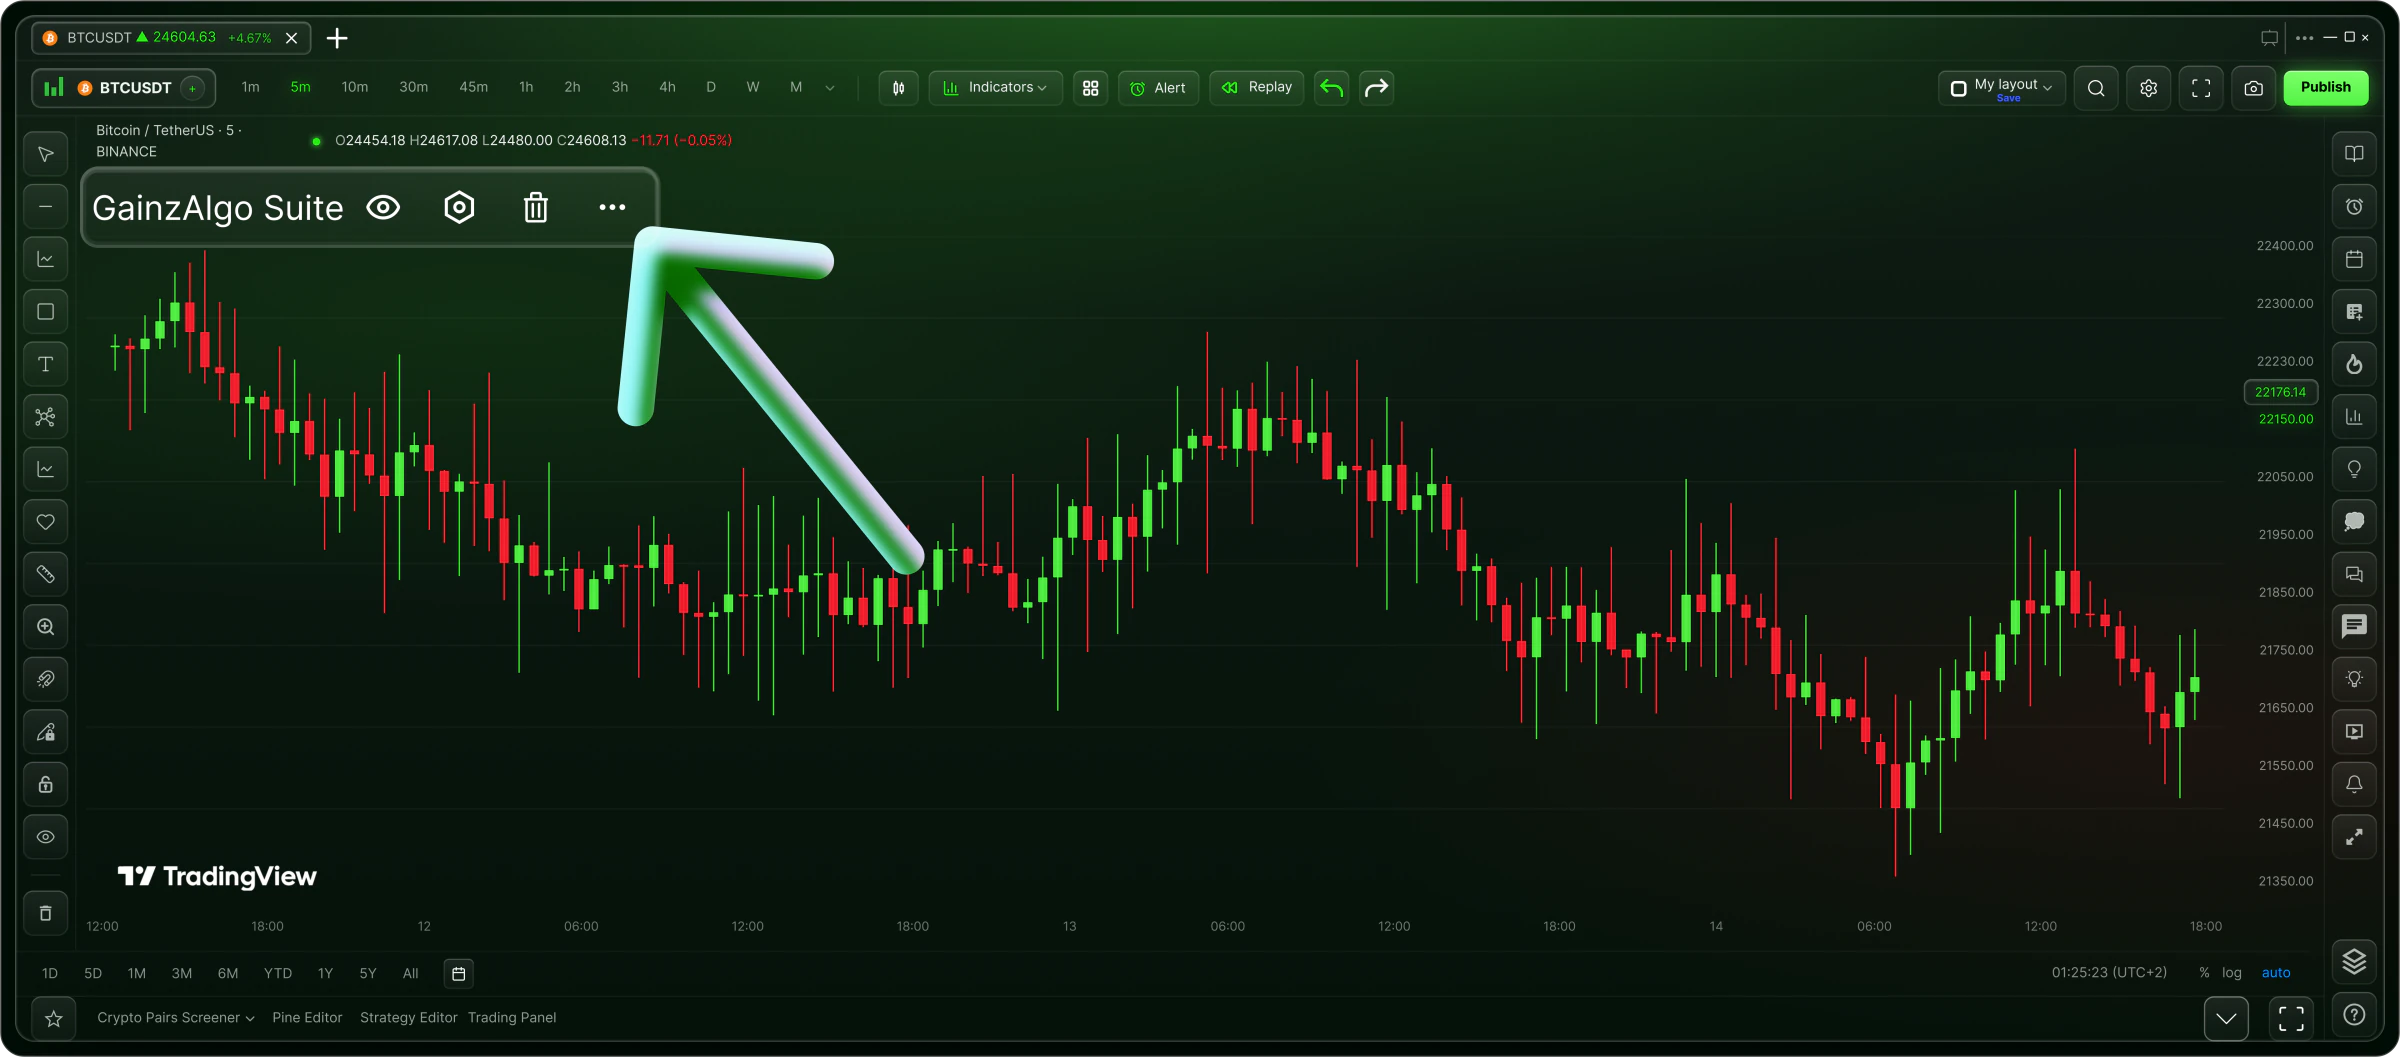Select the cursor arrow tool

pos(46,154)
